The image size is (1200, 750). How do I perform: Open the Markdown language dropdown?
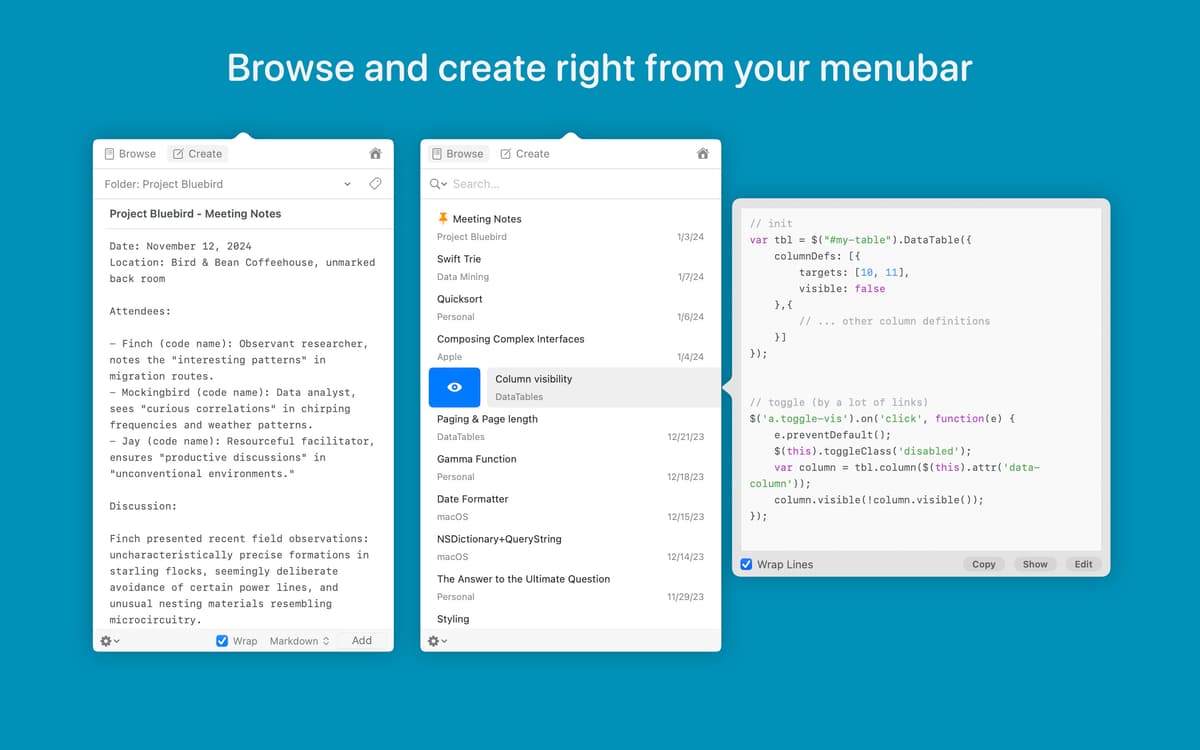(299, 641)
